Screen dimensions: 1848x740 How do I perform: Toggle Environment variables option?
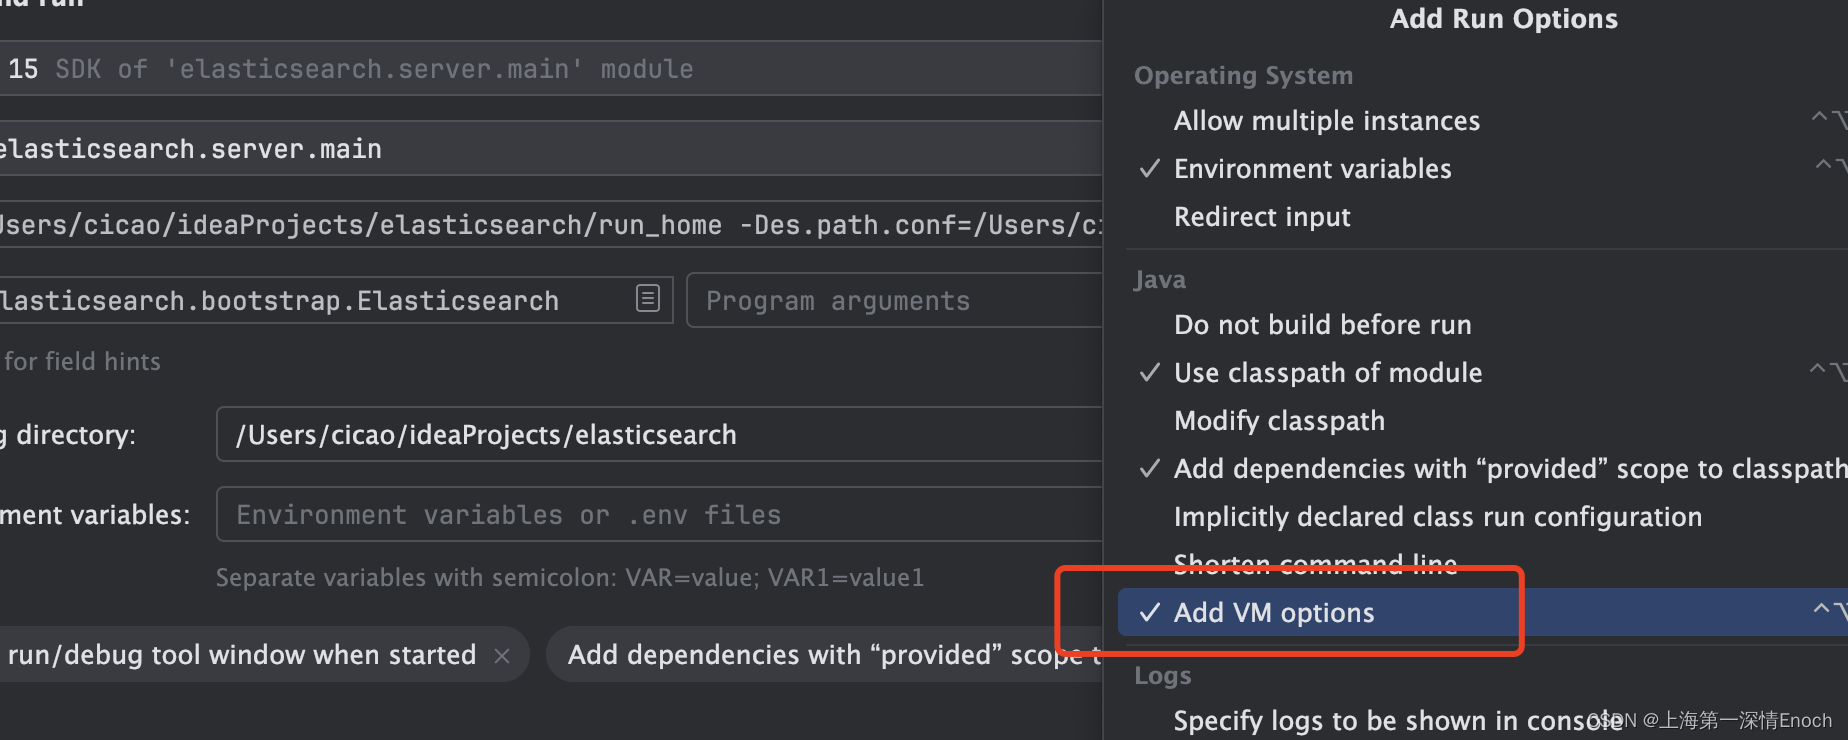1312,169
